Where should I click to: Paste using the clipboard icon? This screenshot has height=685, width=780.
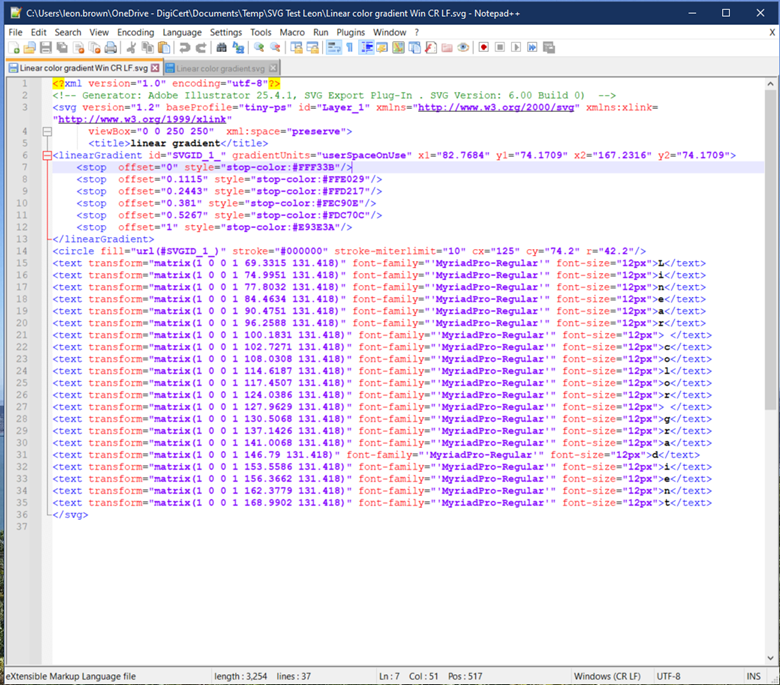click(164, 48)
